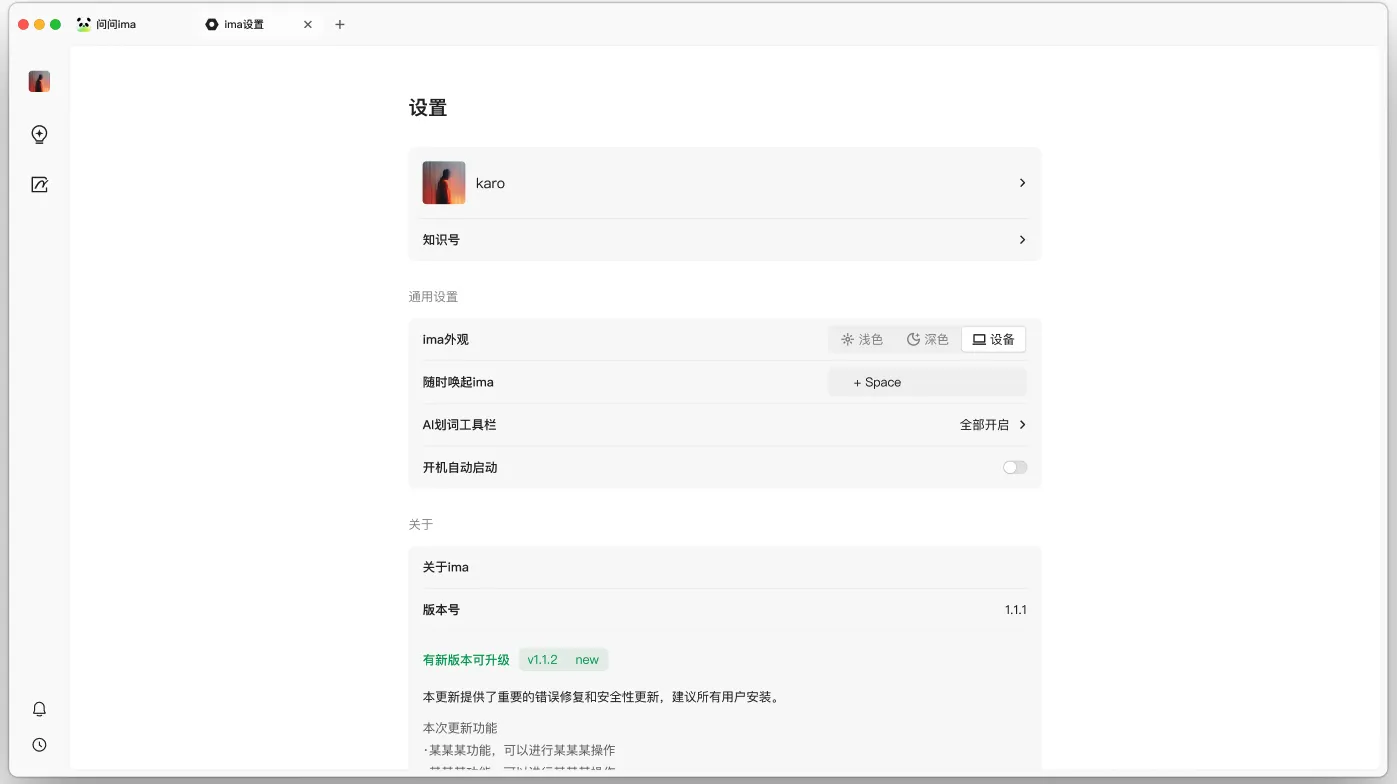
Task: Expand the karo account profile row
Action: pyautogui.click(x=1022, y=183)
